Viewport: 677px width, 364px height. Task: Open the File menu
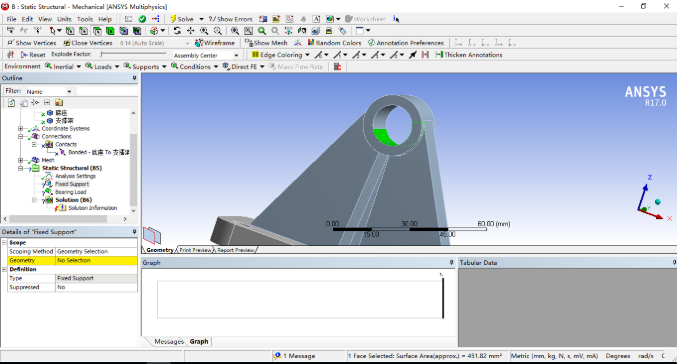(x=11, y=19)
